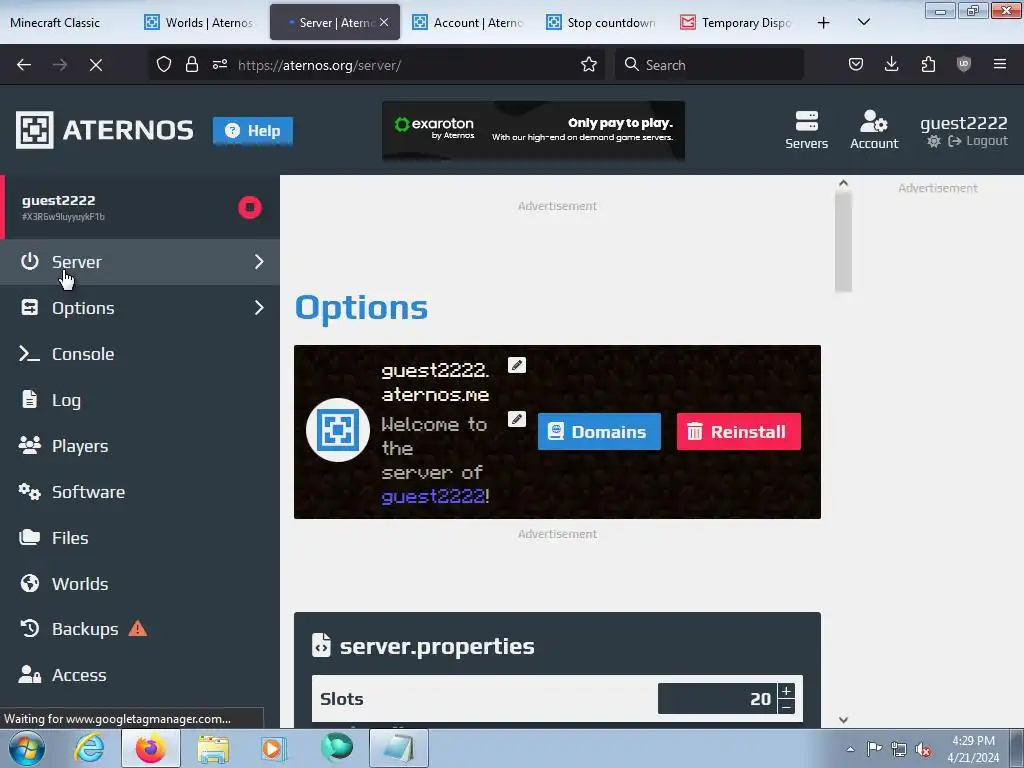
Task: Click the server.properties file code icon
Action: (x=321, y=645)
